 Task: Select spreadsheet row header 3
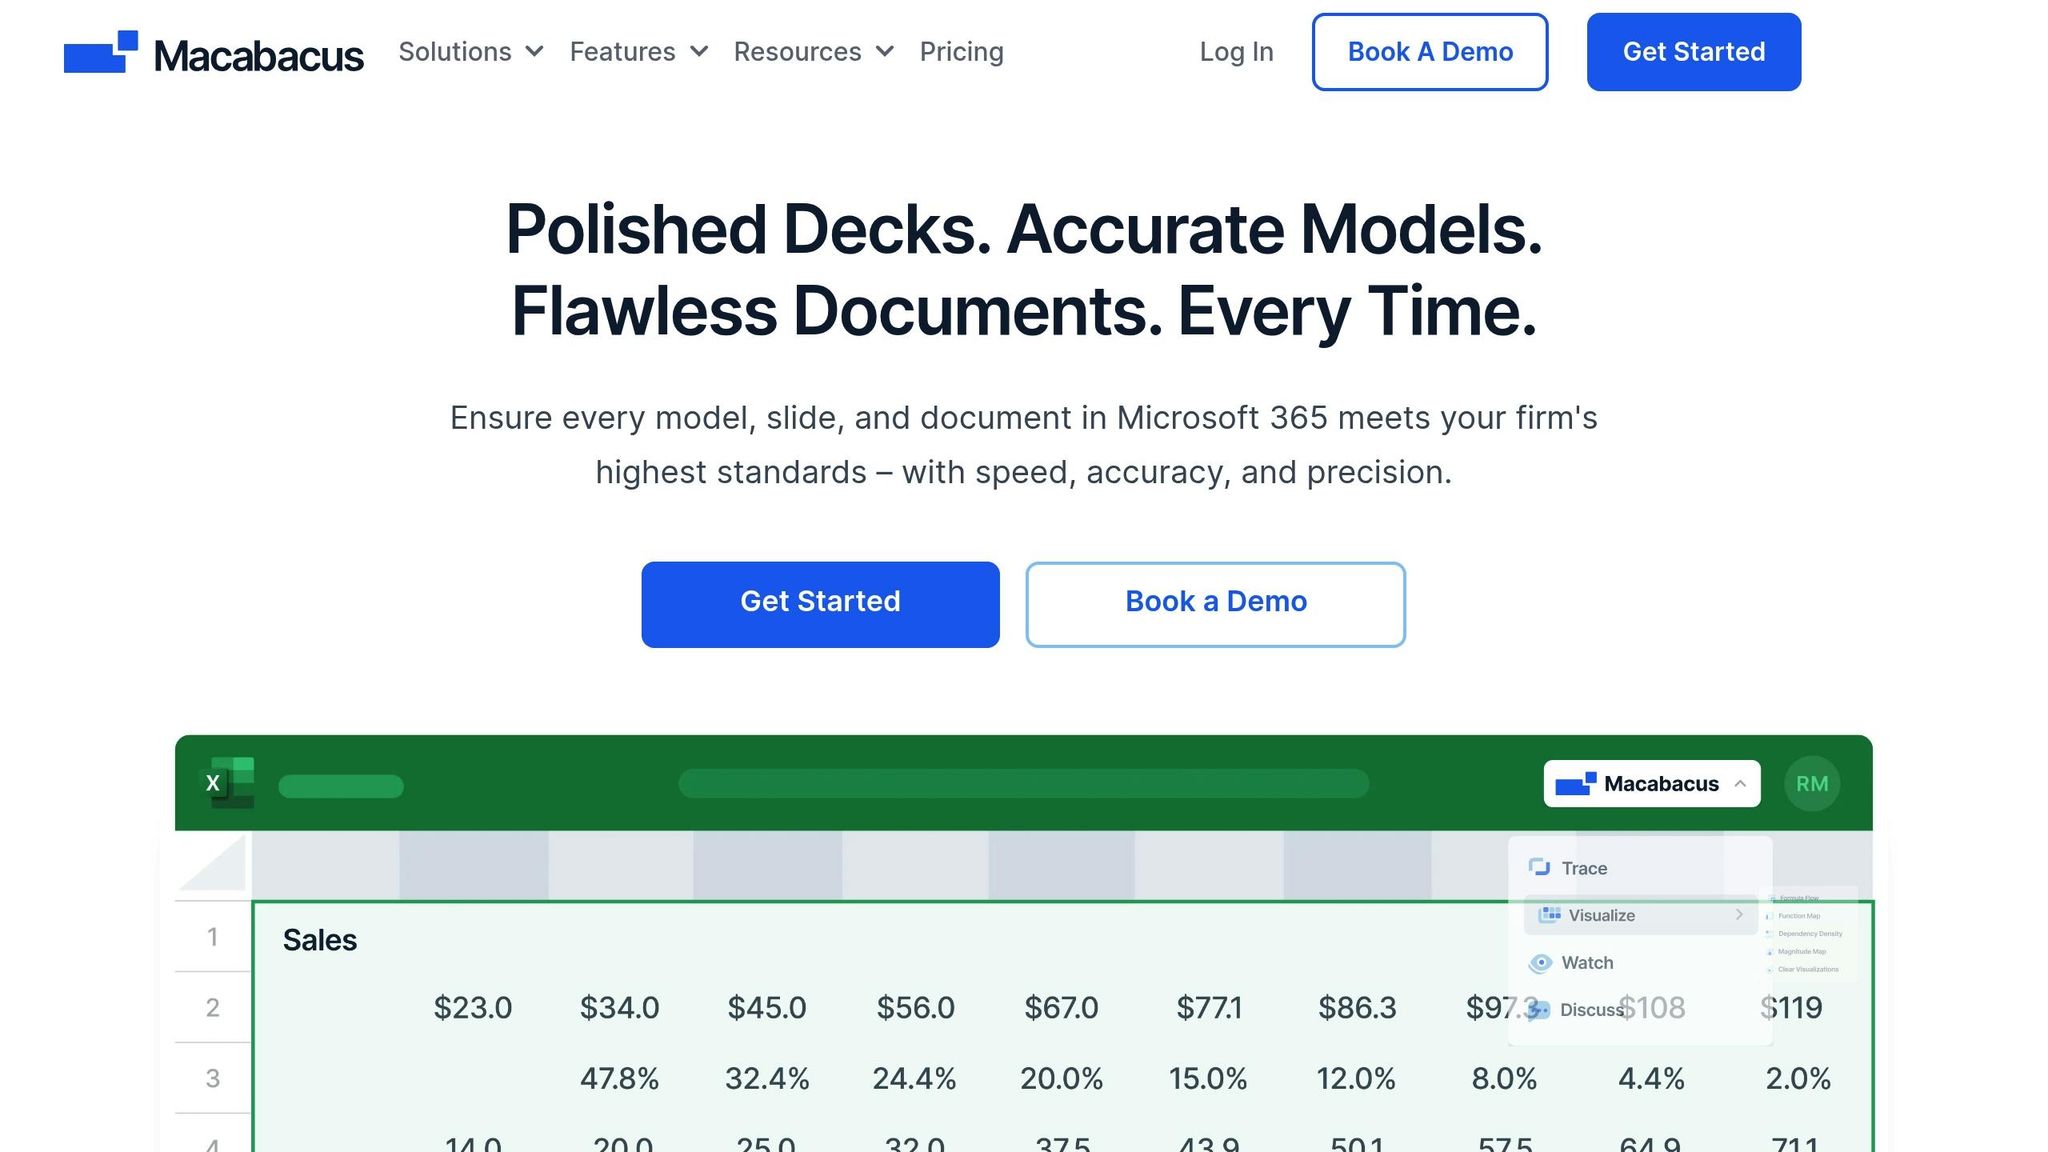213,1079
